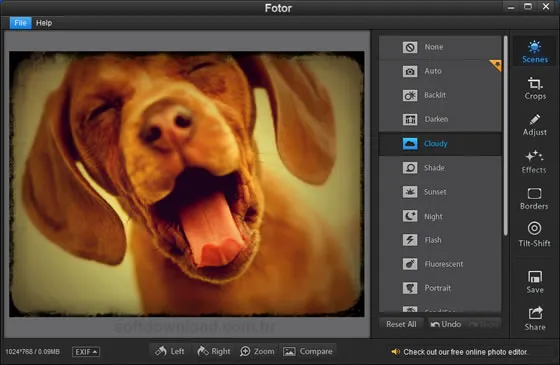Share the photo with Share icon
The height and width of the screenshot is (365, 560).
click(x=535, y=318)
